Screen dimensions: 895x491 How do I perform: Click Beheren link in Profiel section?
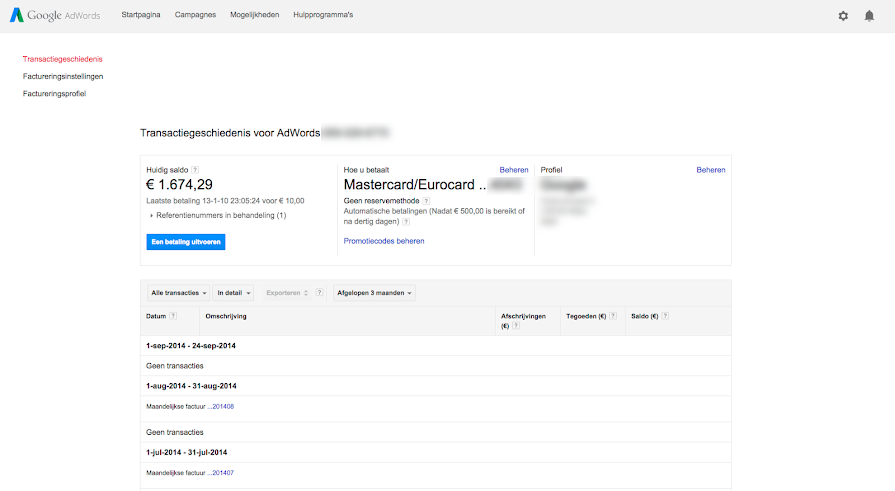(711, 170)
